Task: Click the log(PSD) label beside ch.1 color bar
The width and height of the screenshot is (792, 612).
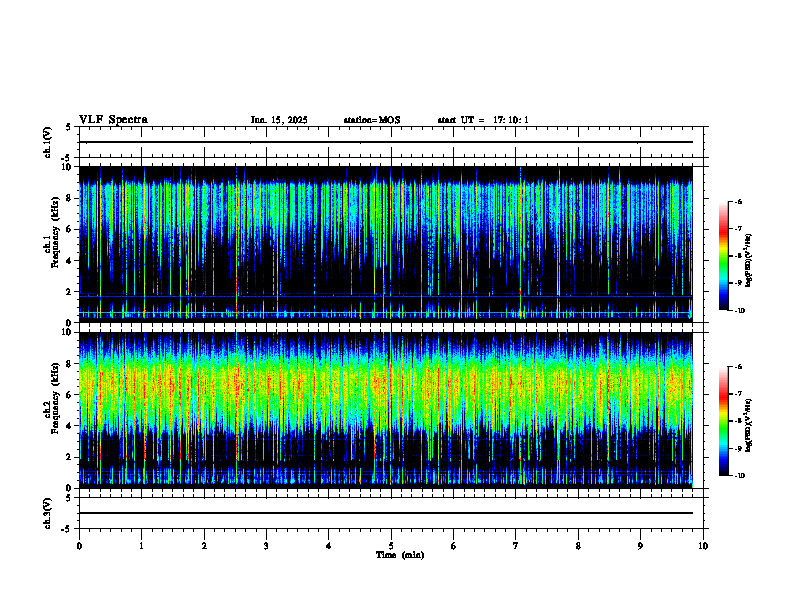Action: pos(749,261)
